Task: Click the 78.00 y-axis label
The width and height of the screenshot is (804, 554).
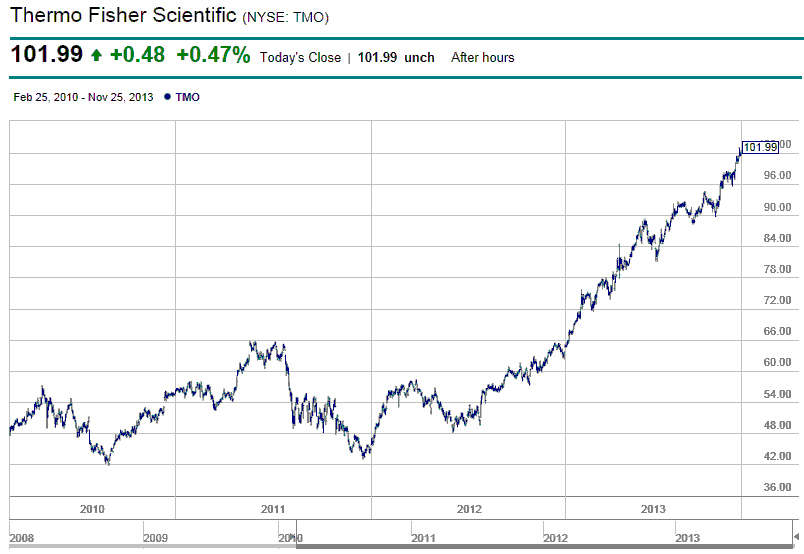Action: pyautogui.click(x=777, y=269)
